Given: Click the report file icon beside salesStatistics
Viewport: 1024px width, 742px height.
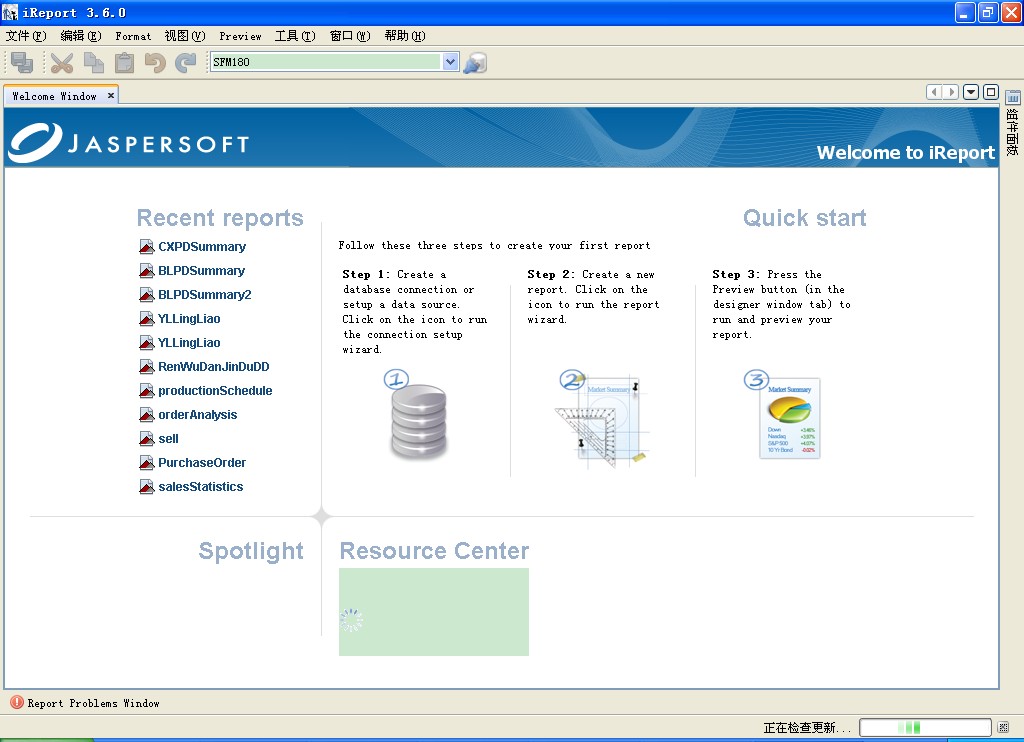Looking at the screenshot, I should coord(146,487).
